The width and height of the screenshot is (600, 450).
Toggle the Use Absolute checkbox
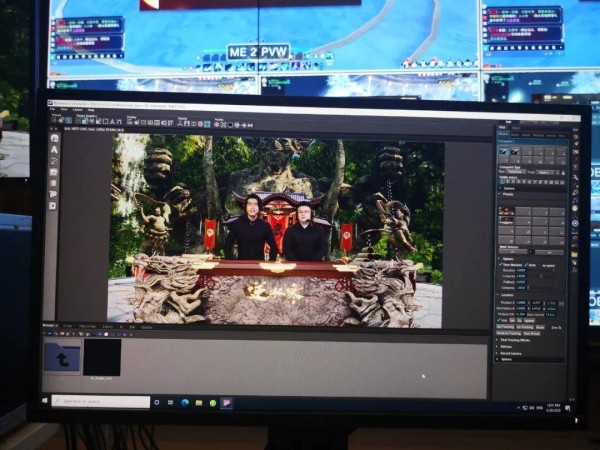pos(501,264)
